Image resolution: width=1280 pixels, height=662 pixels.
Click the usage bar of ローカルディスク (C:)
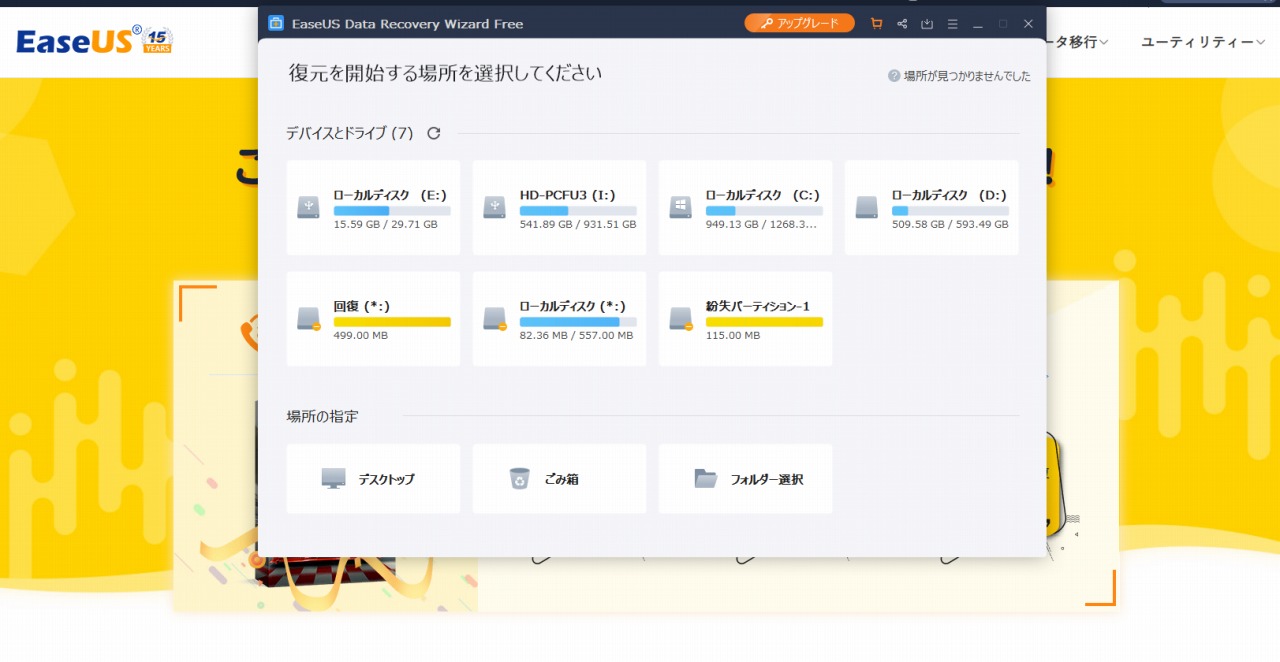pos(764,211)
